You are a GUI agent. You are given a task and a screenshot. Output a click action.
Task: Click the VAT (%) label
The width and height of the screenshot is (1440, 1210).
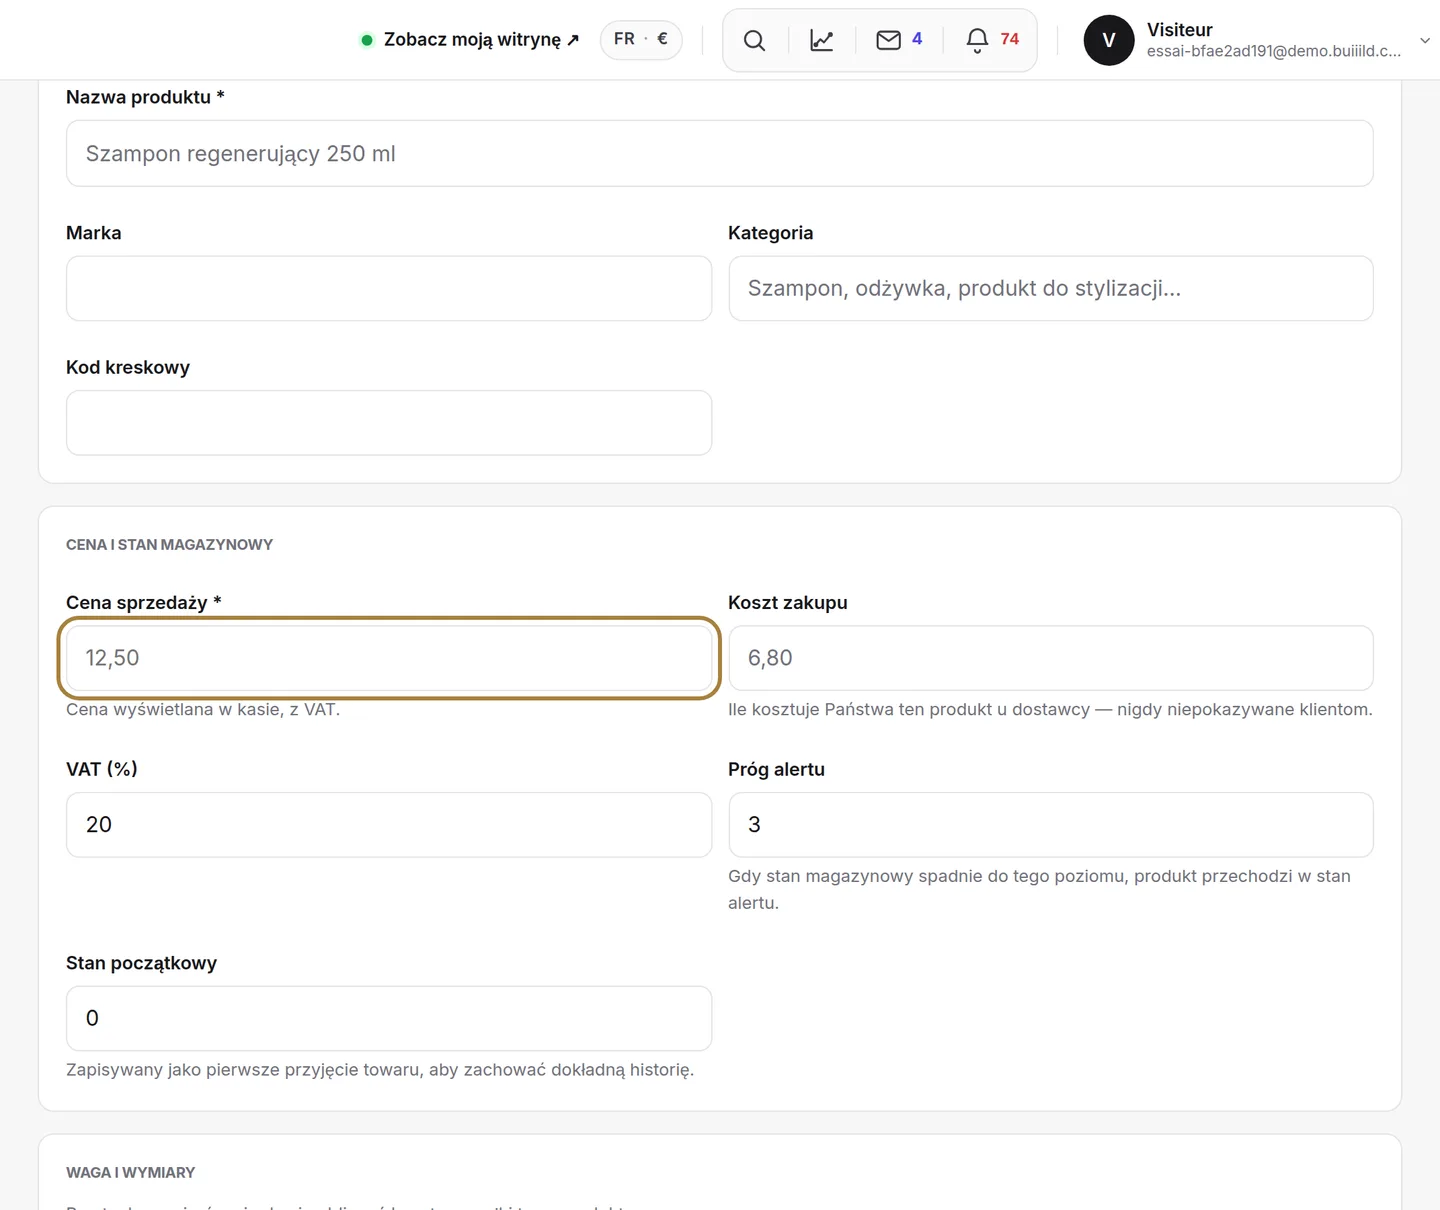(102, 769)
